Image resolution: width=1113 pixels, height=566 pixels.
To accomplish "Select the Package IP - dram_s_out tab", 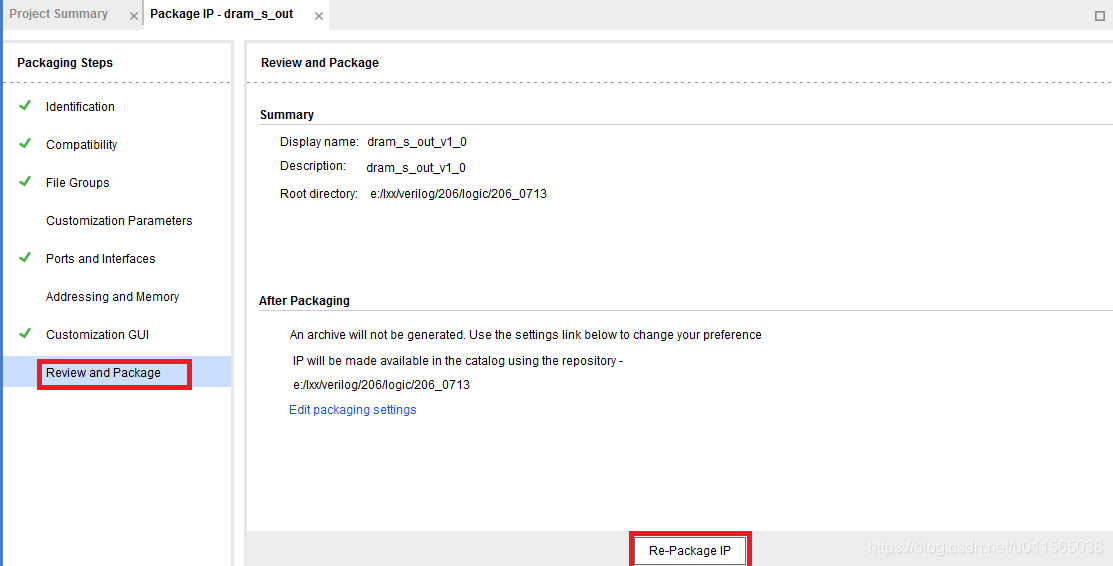I will tap(221, 14).
